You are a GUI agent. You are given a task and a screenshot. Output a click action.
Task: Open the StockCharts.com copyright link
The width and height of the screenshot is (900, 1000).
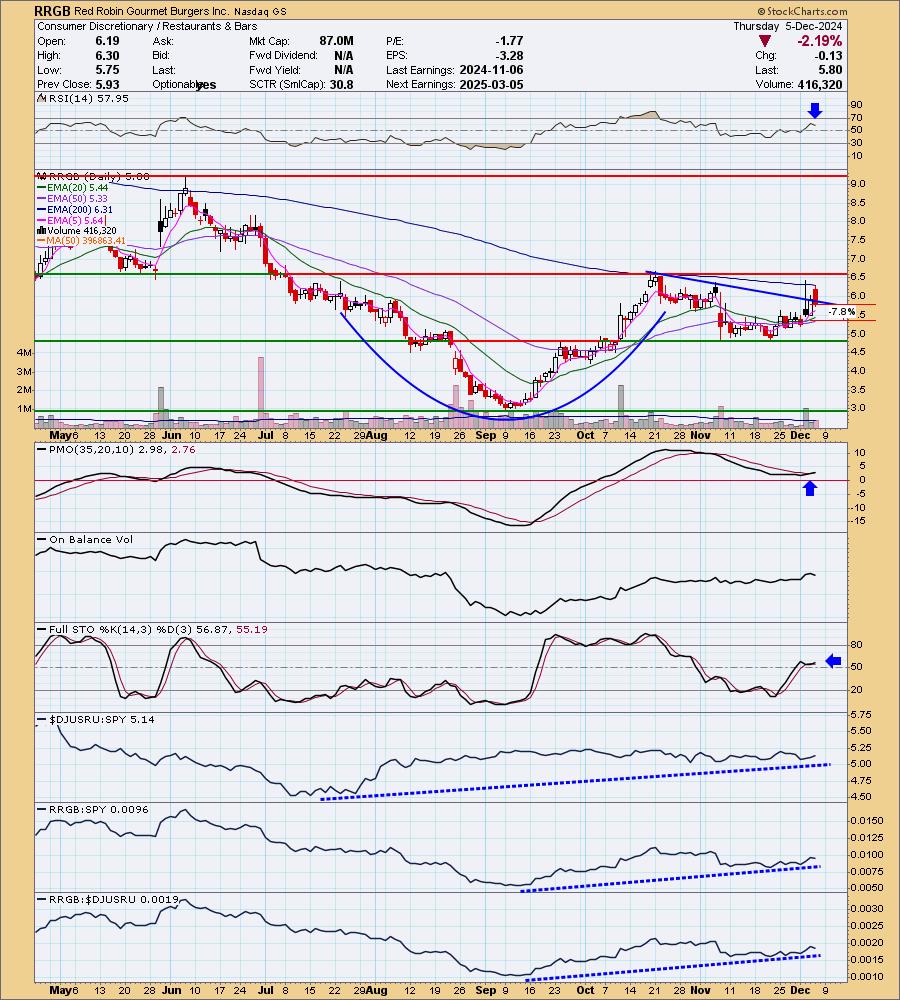[802, 11]
